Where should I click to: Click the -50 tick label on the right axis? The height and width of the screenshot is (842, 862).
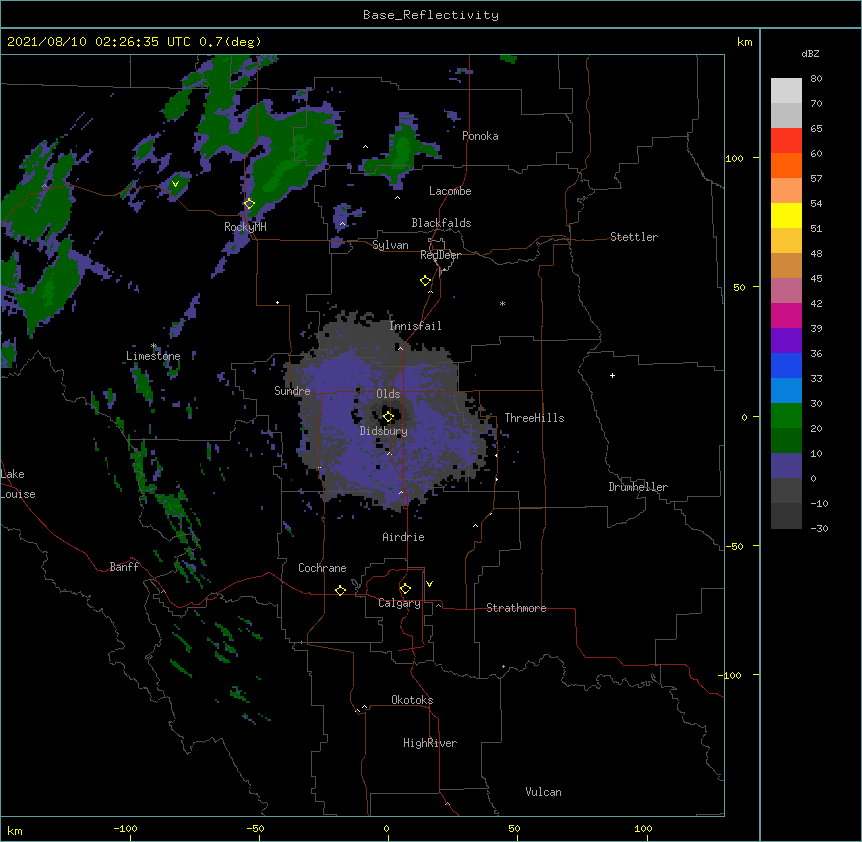point(734,546)
